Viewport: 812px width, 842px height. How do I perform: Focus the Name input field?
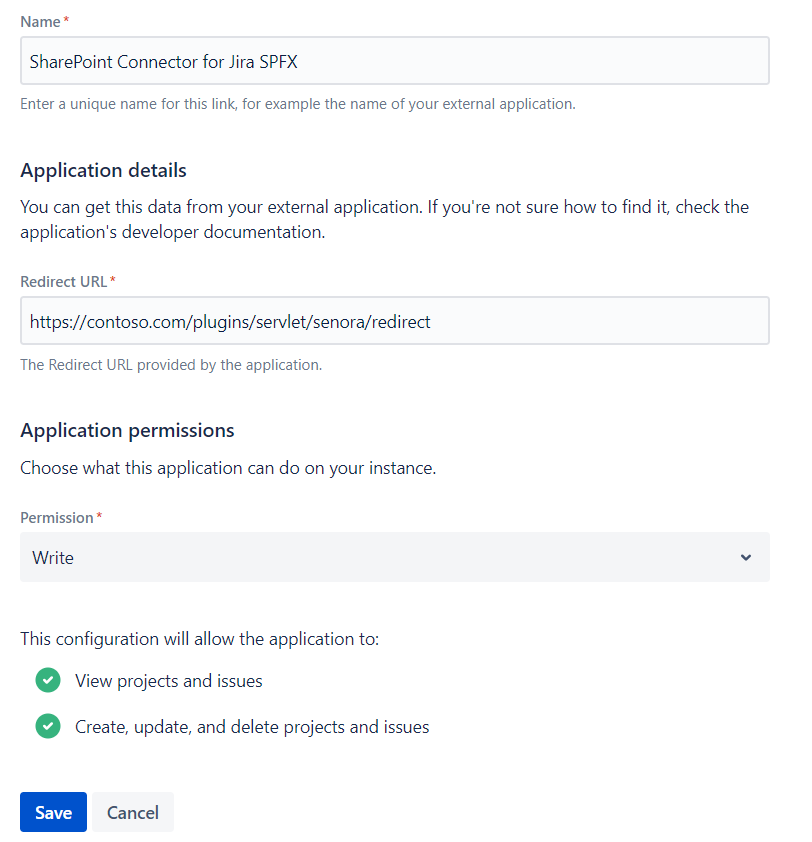click(394, 61)
